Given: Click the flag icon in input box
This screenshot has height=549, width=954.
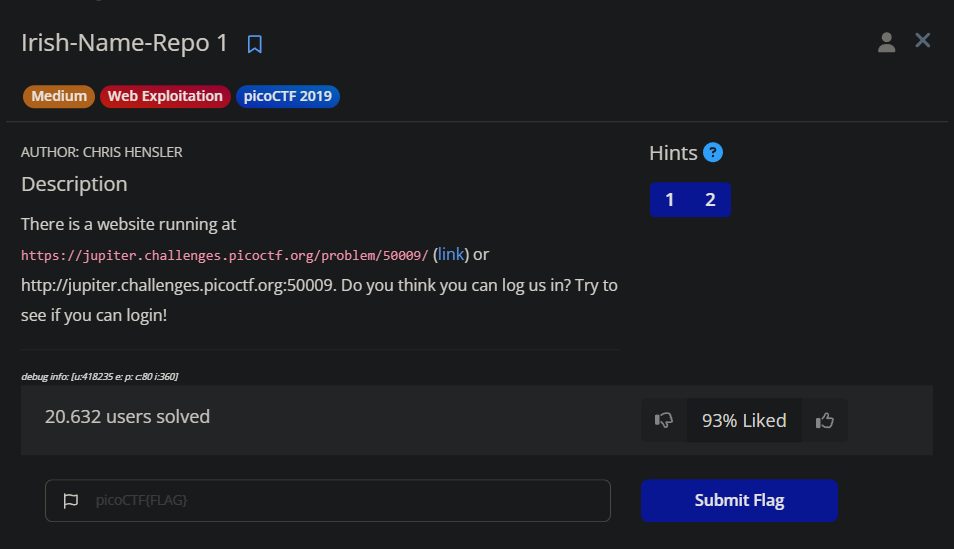Looking at the screenshot, I should (71, 500).
